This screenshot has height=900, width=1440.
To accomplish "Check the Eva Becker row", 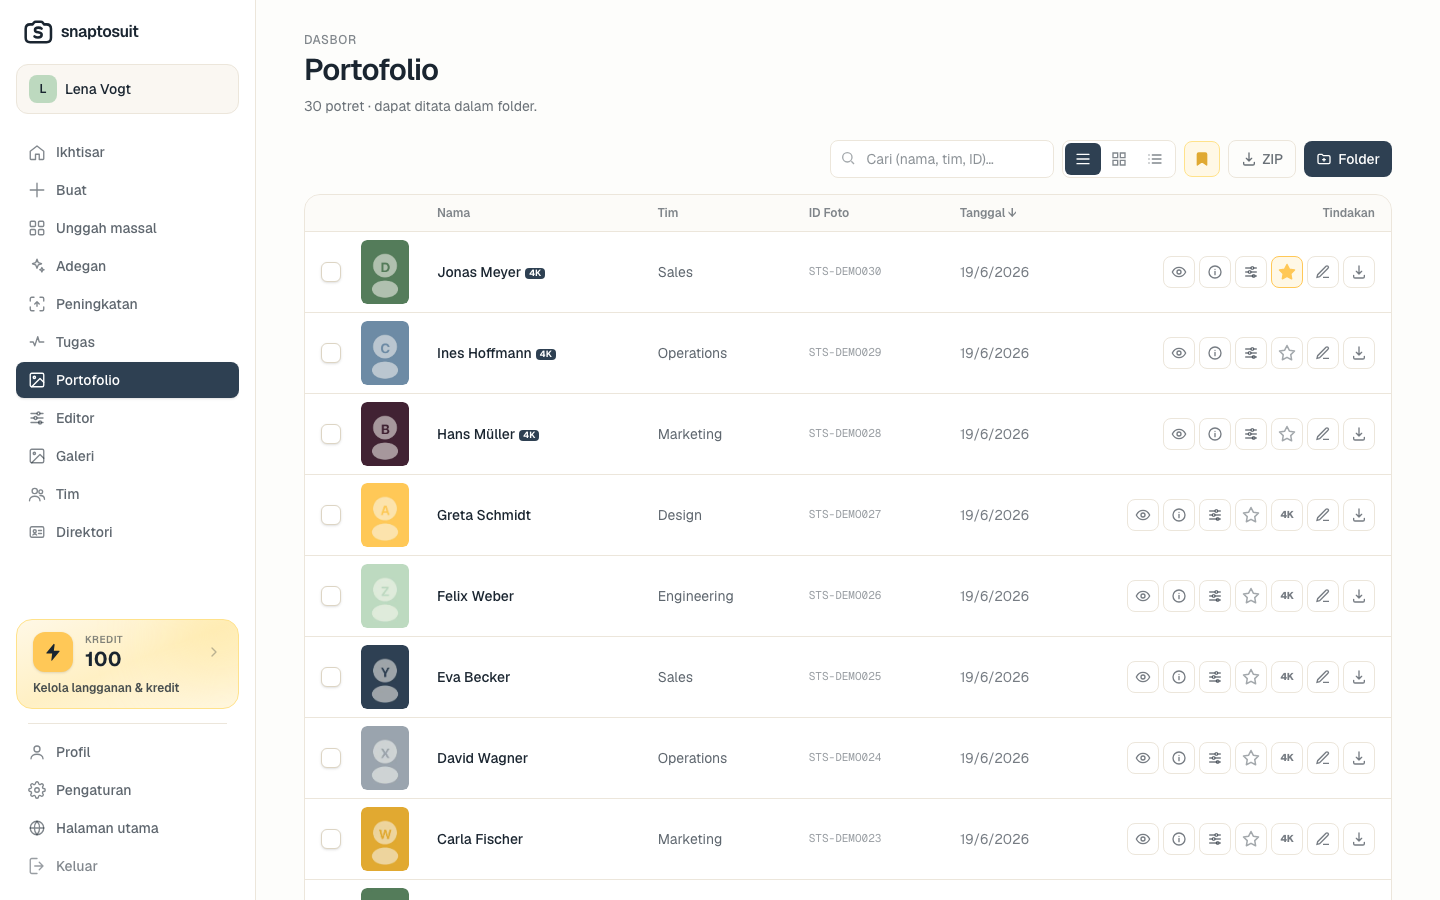I will click(331, 677).
